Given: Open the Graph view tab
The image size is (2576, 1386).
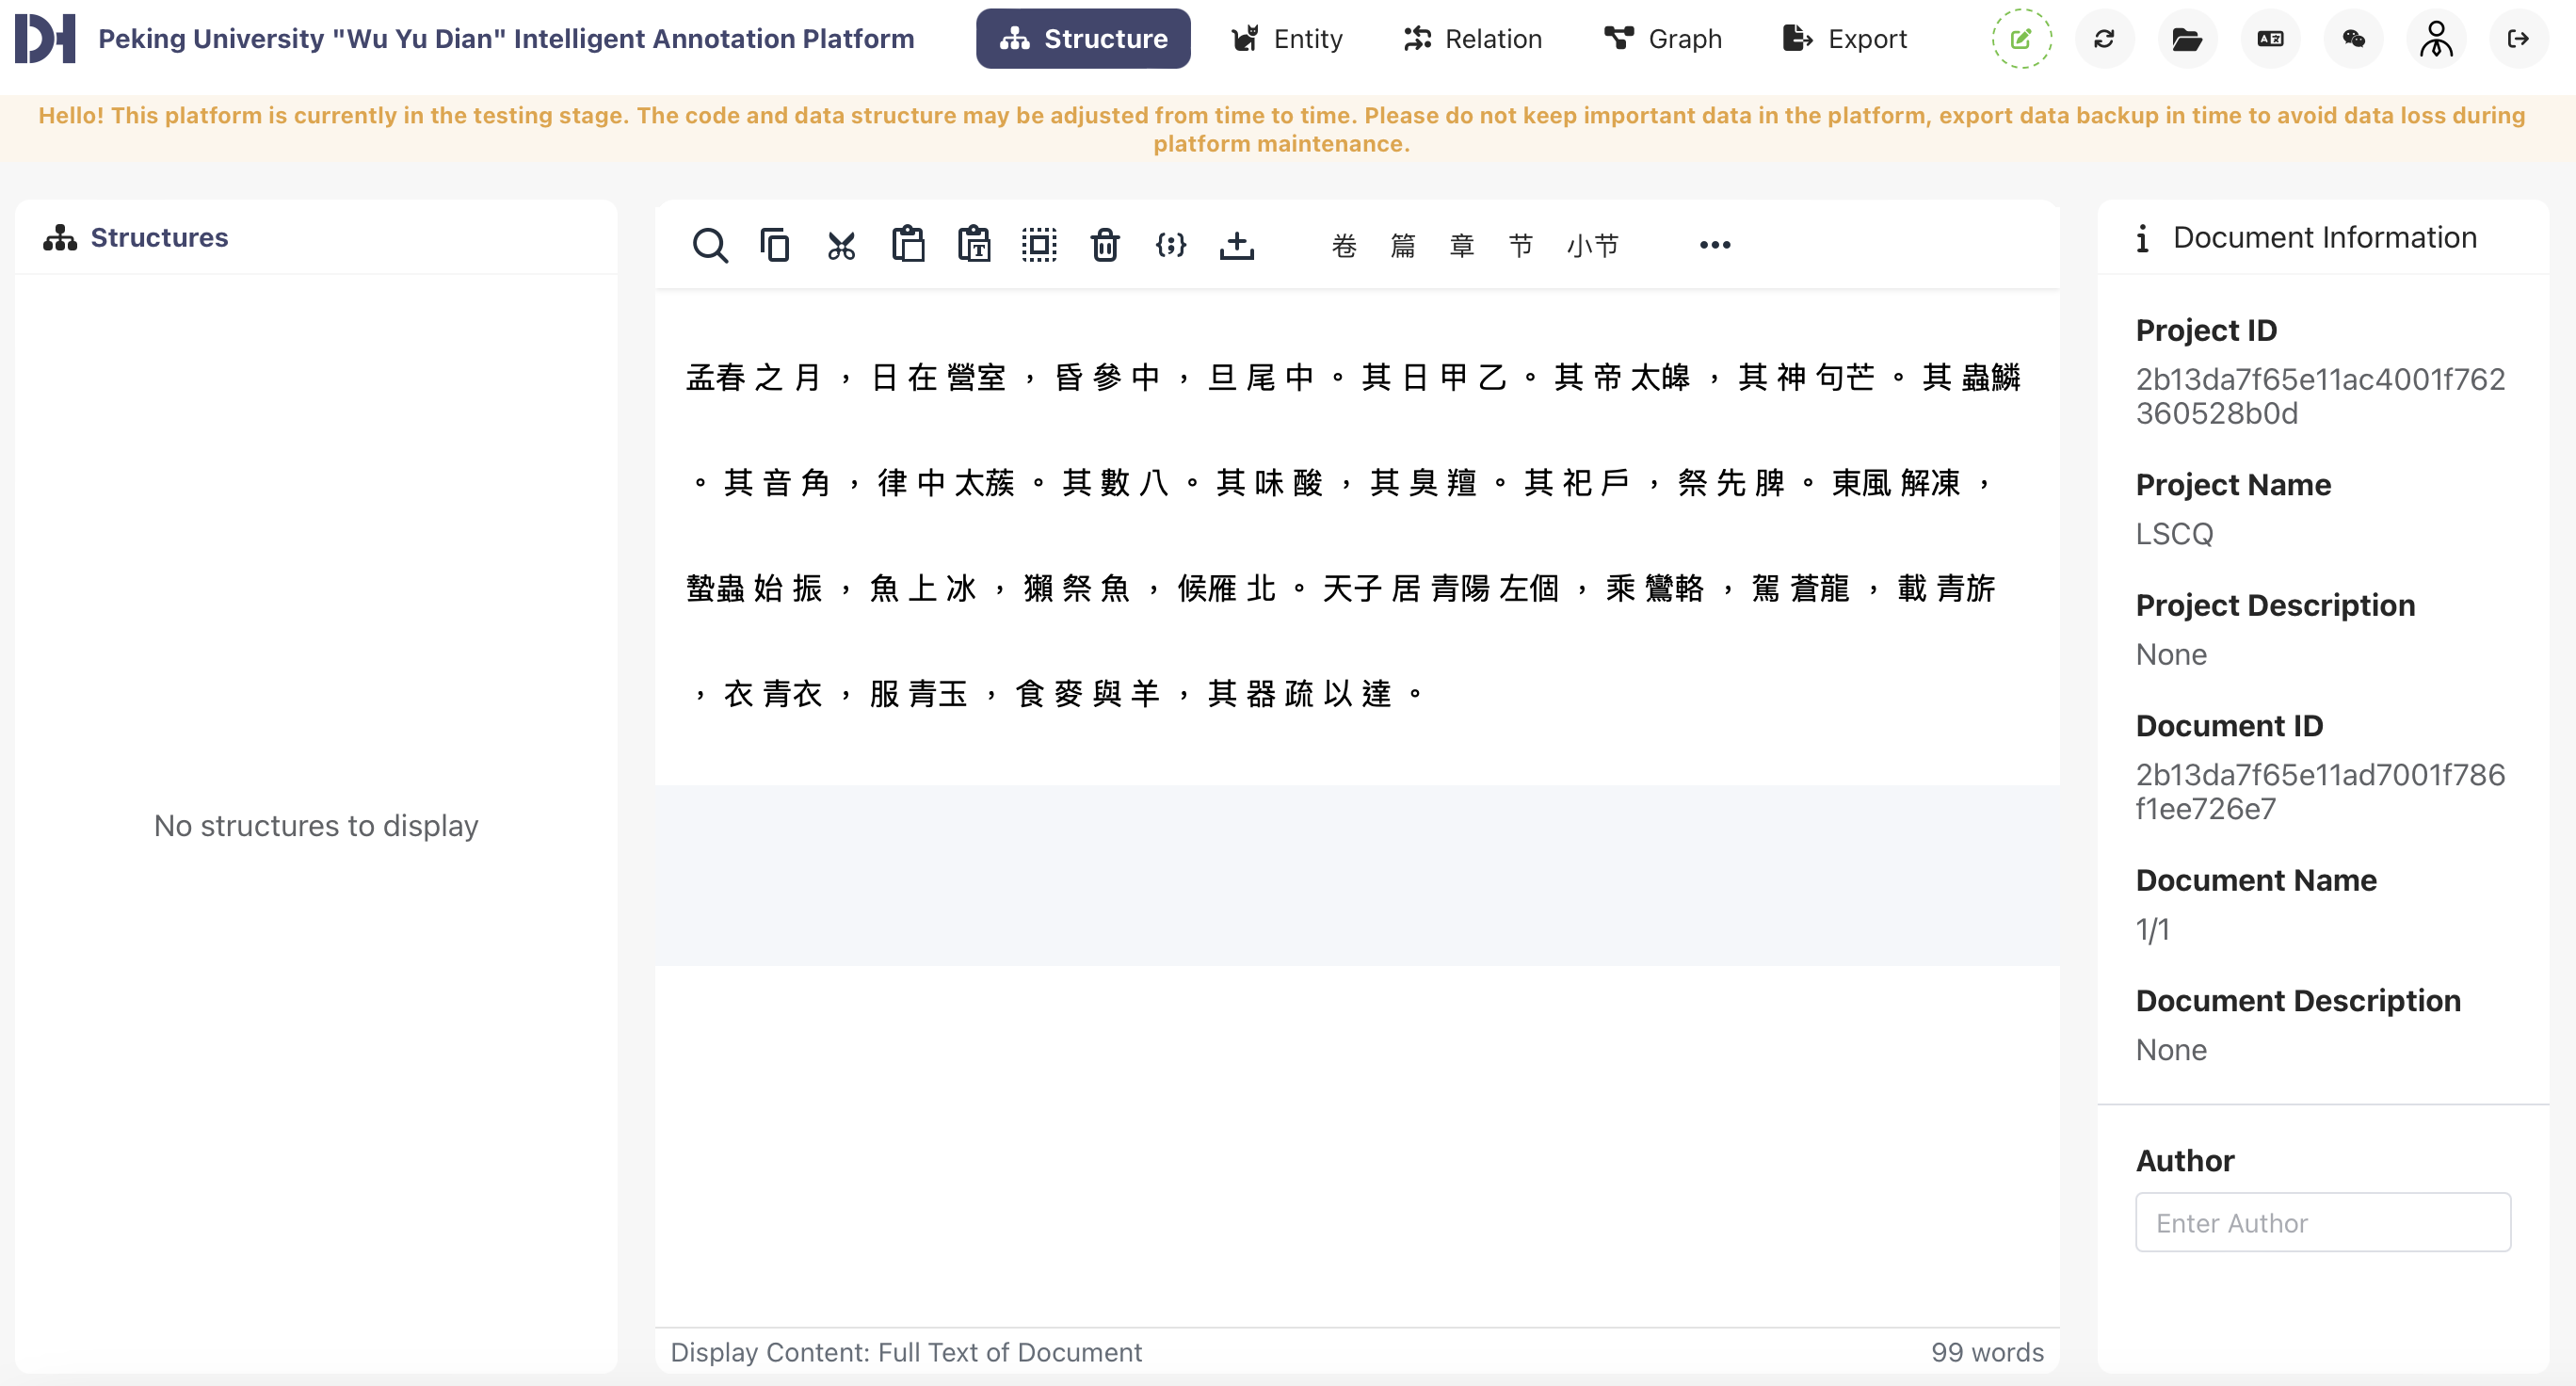Looking at the screenshot, I should pyautogui.click(x=1662, y=39).
